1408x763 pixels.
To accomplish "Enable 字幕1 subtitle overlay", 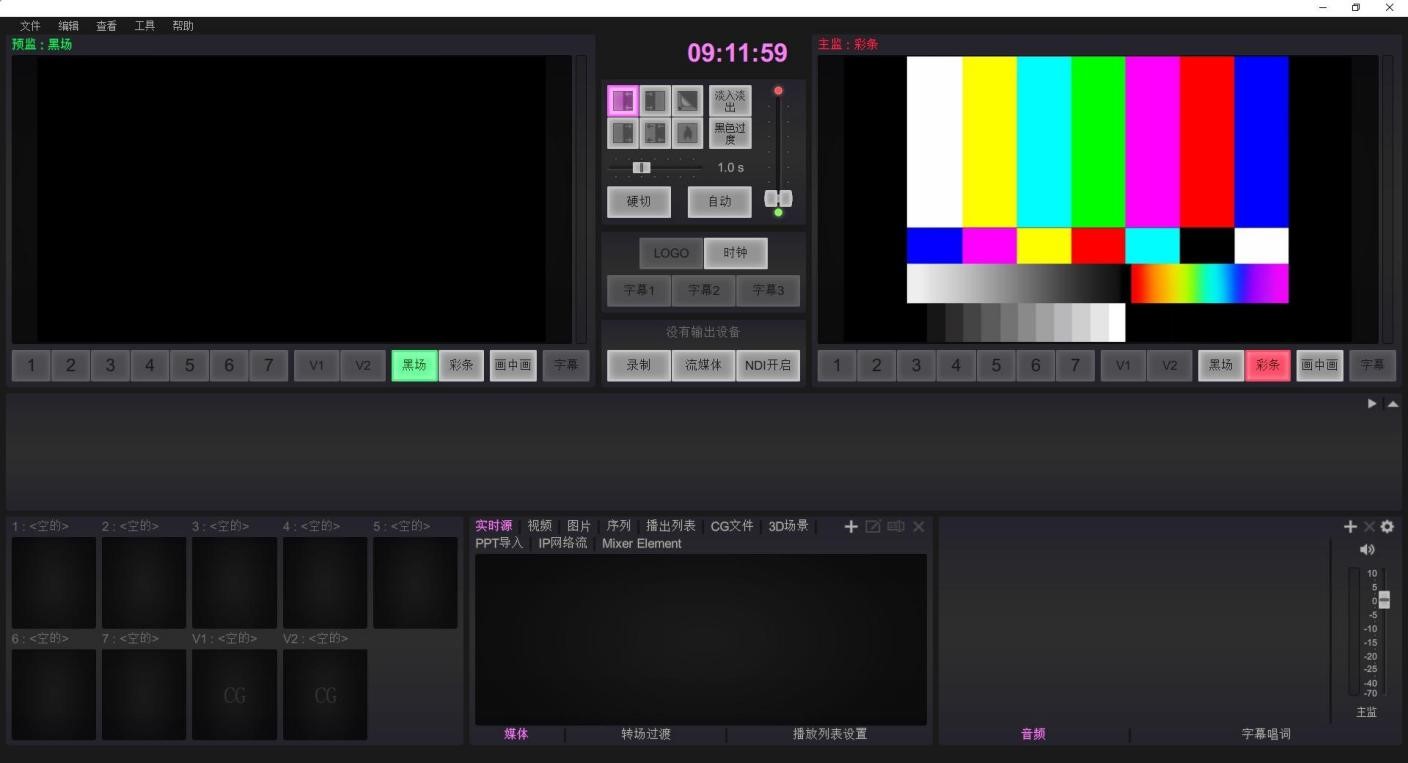I will (x=639, y=290).
